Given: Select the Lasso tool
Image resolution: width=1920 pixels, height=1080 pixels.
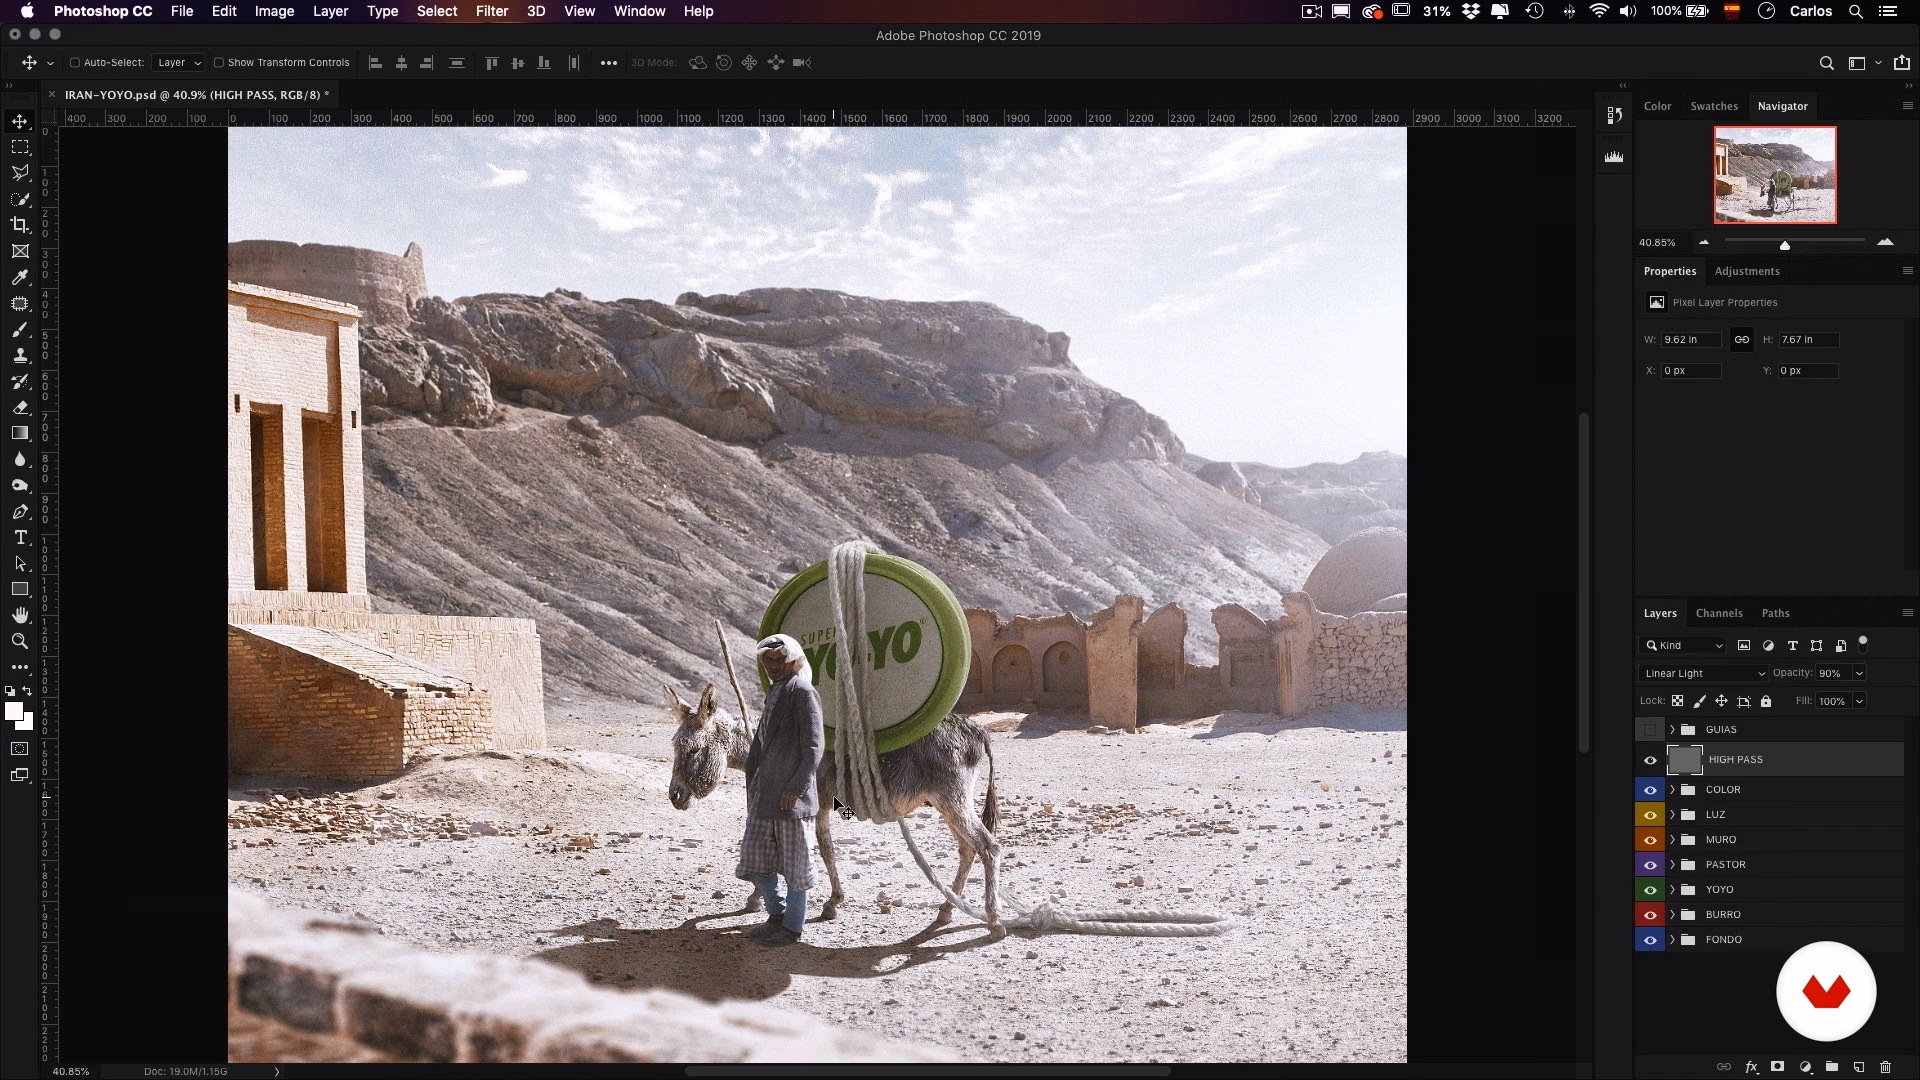Looking at the screenshot, I should pos(20,173).
